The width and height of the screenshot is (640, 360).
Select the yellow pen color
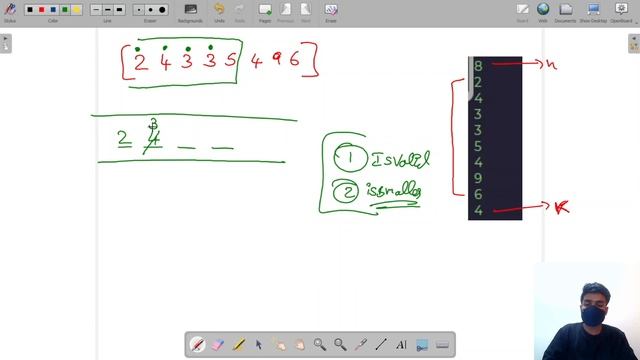tap(76, 9)
